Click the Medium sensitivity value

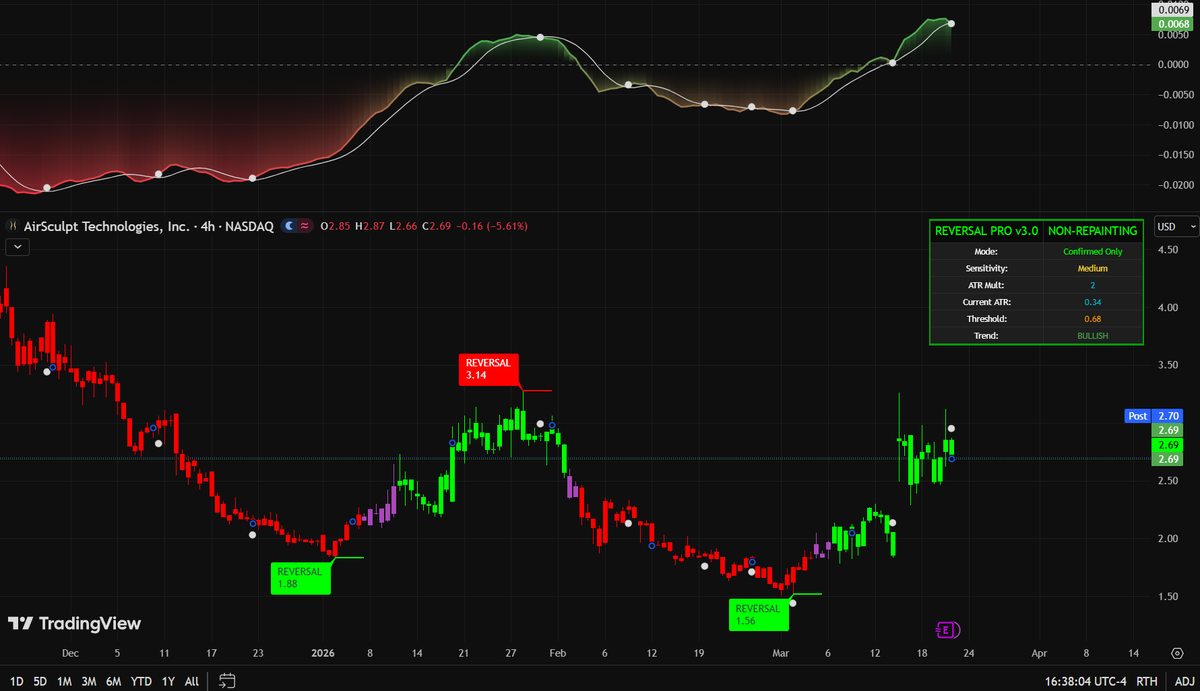pyautogui.click(x=1092, y=268)
